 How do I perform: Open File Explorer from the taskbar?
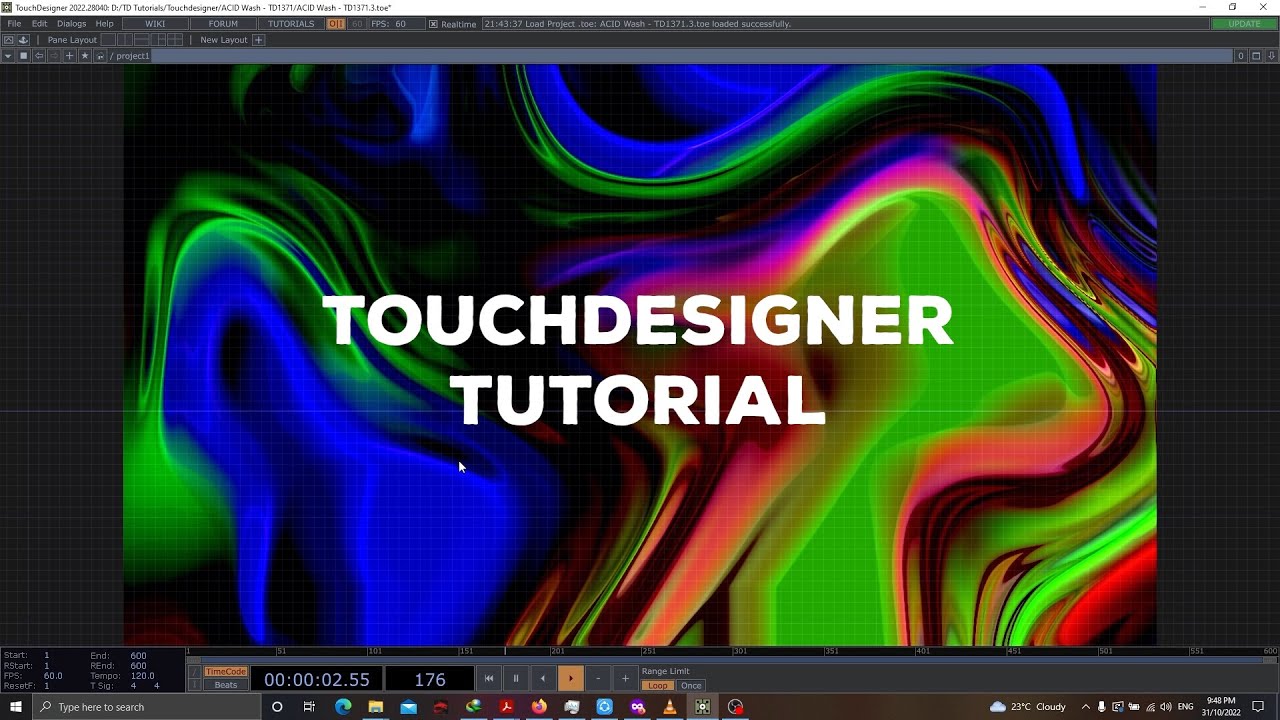[x=376, y=707]
